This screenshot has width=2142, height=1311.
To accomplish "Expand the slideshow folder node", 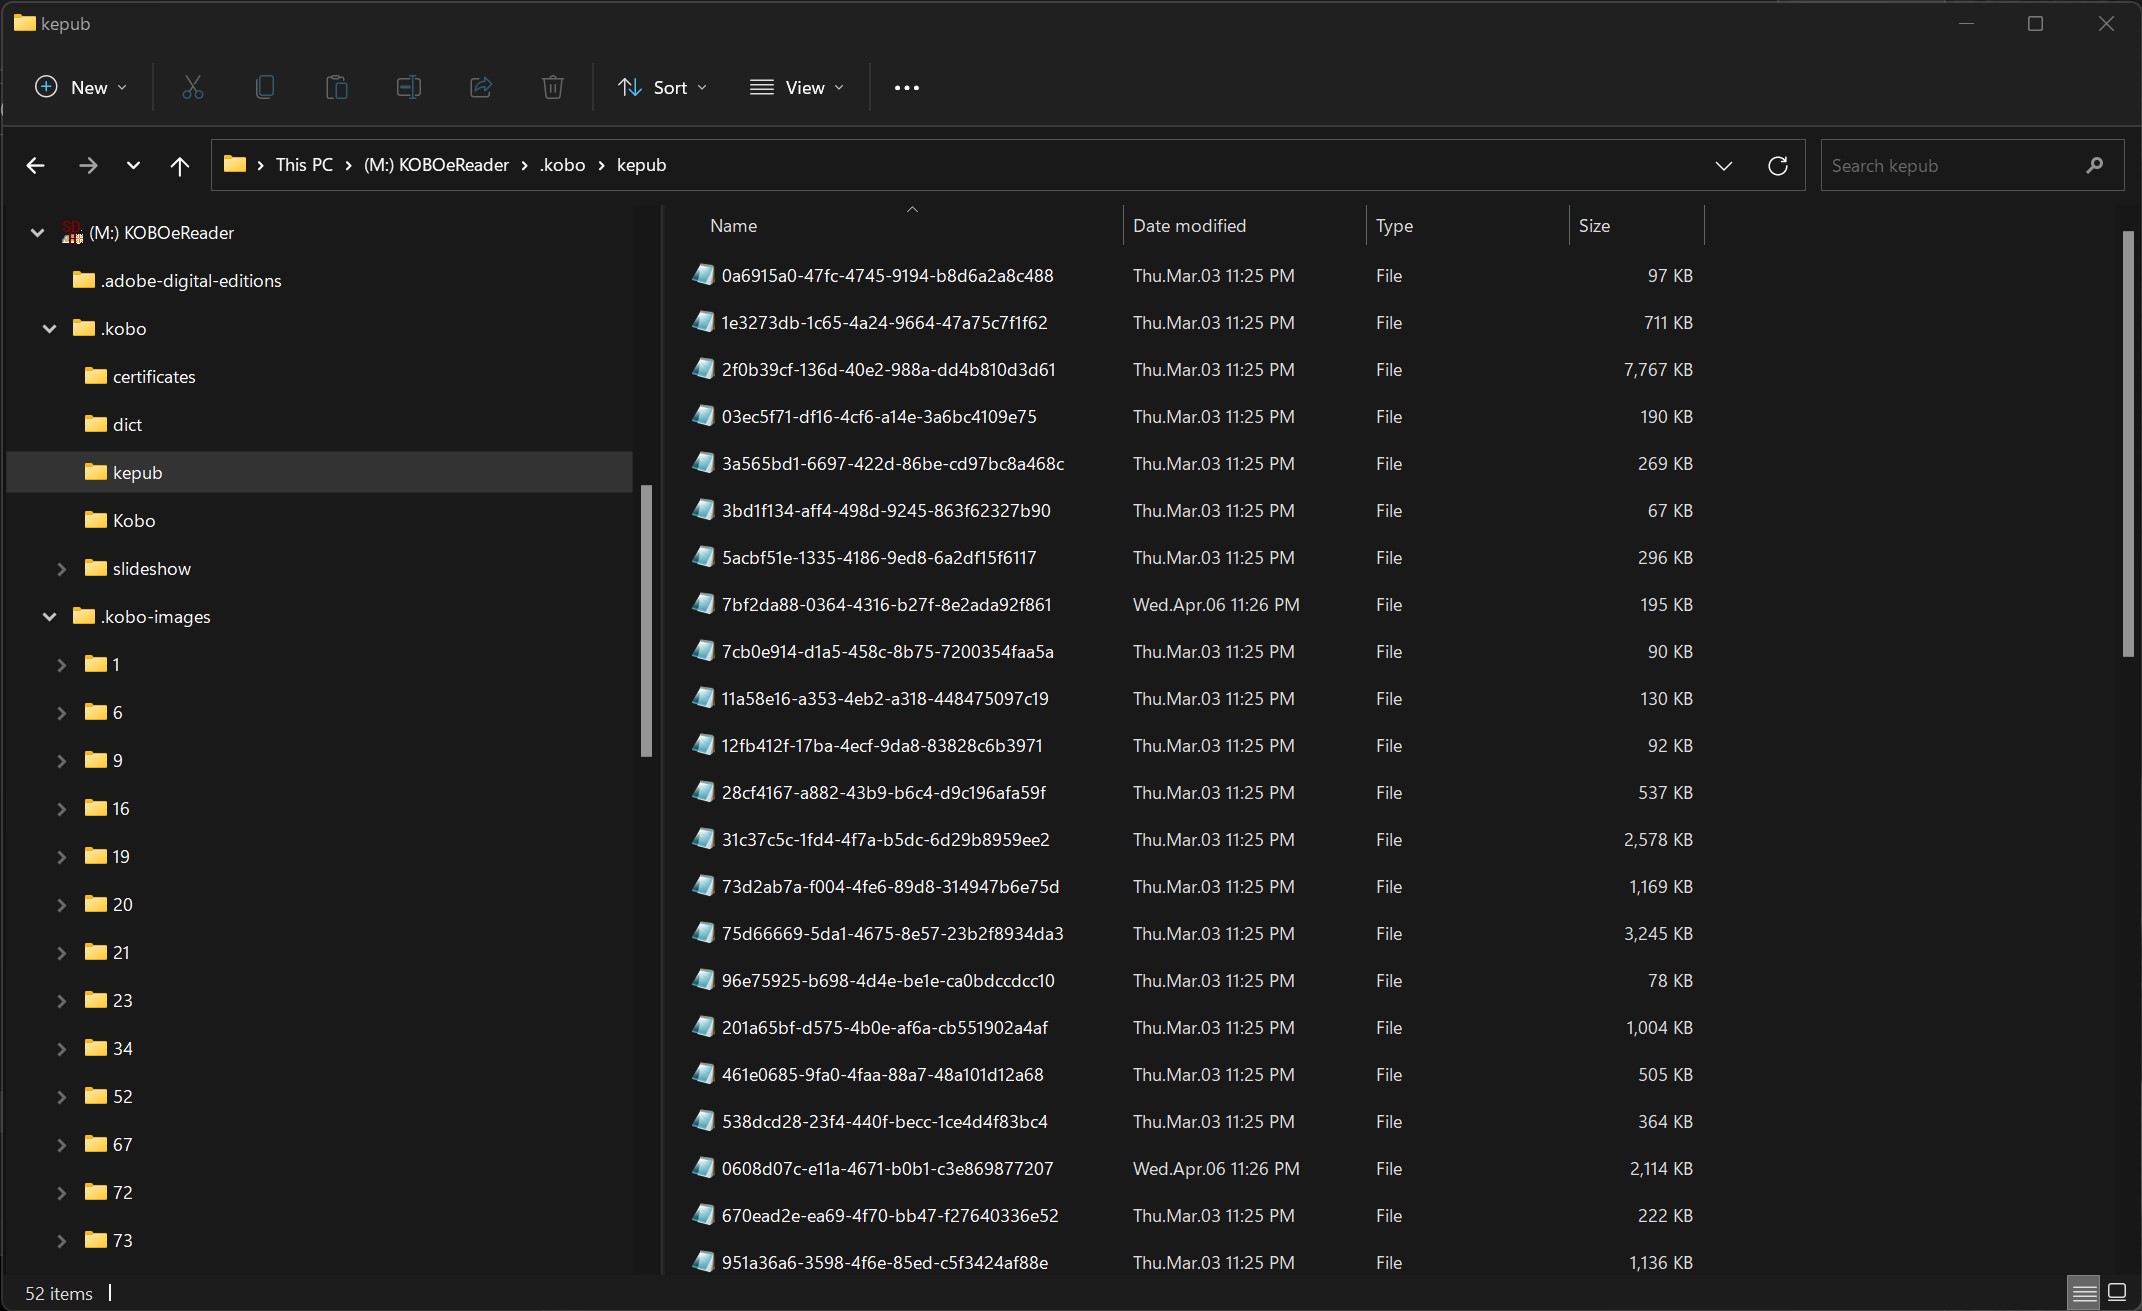I will [61, 569].
